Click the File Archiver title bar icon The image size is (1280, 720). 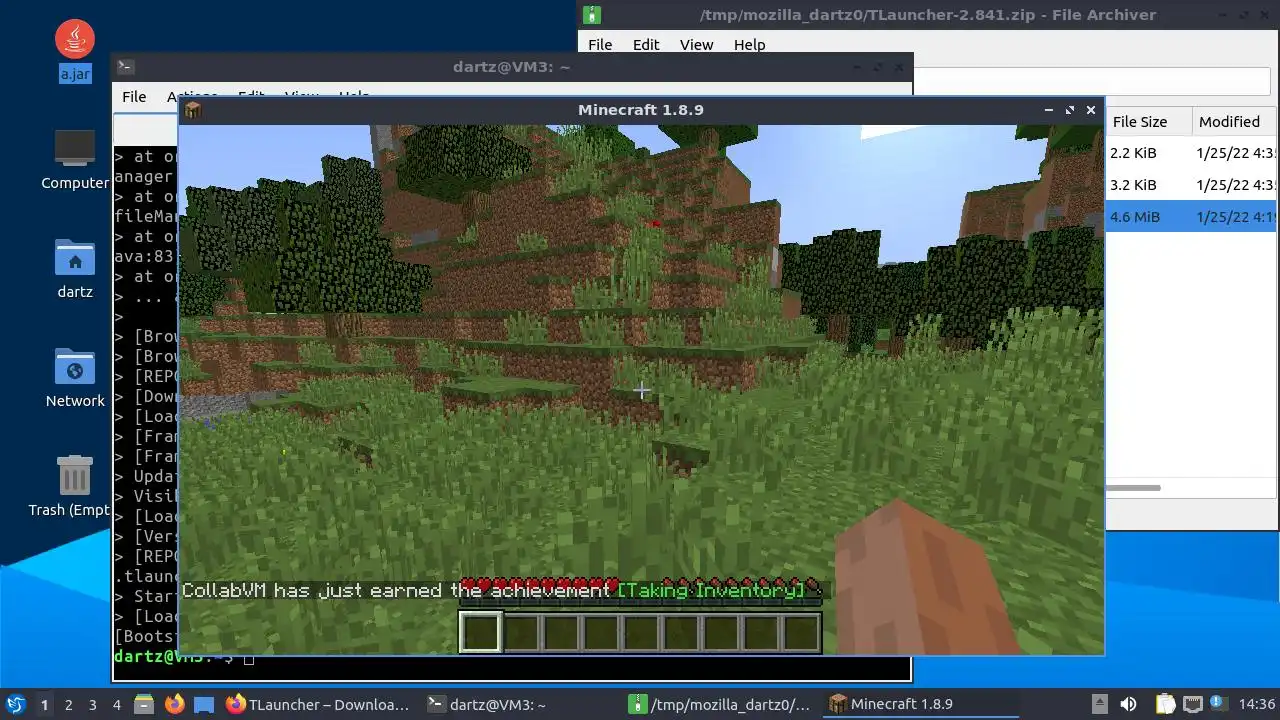(592, 15)
